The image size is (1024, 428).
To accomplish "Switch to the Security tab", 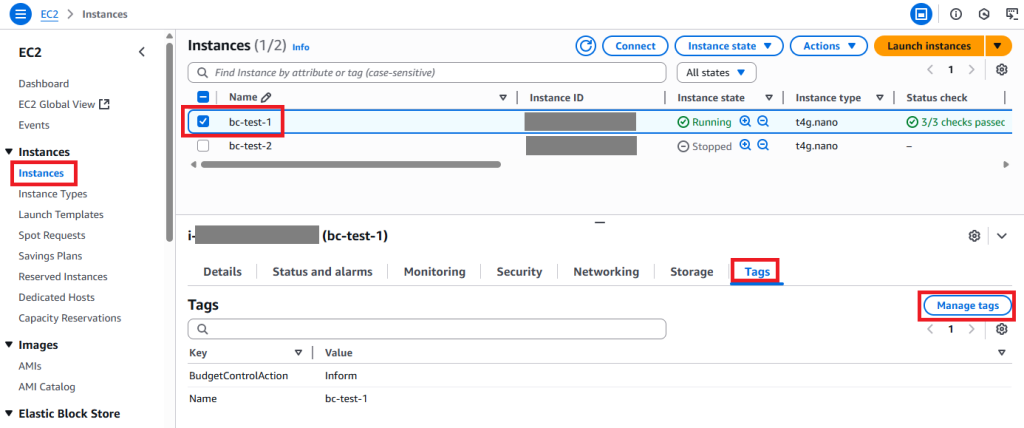I will pyautogui.click(x=519, y=272).
